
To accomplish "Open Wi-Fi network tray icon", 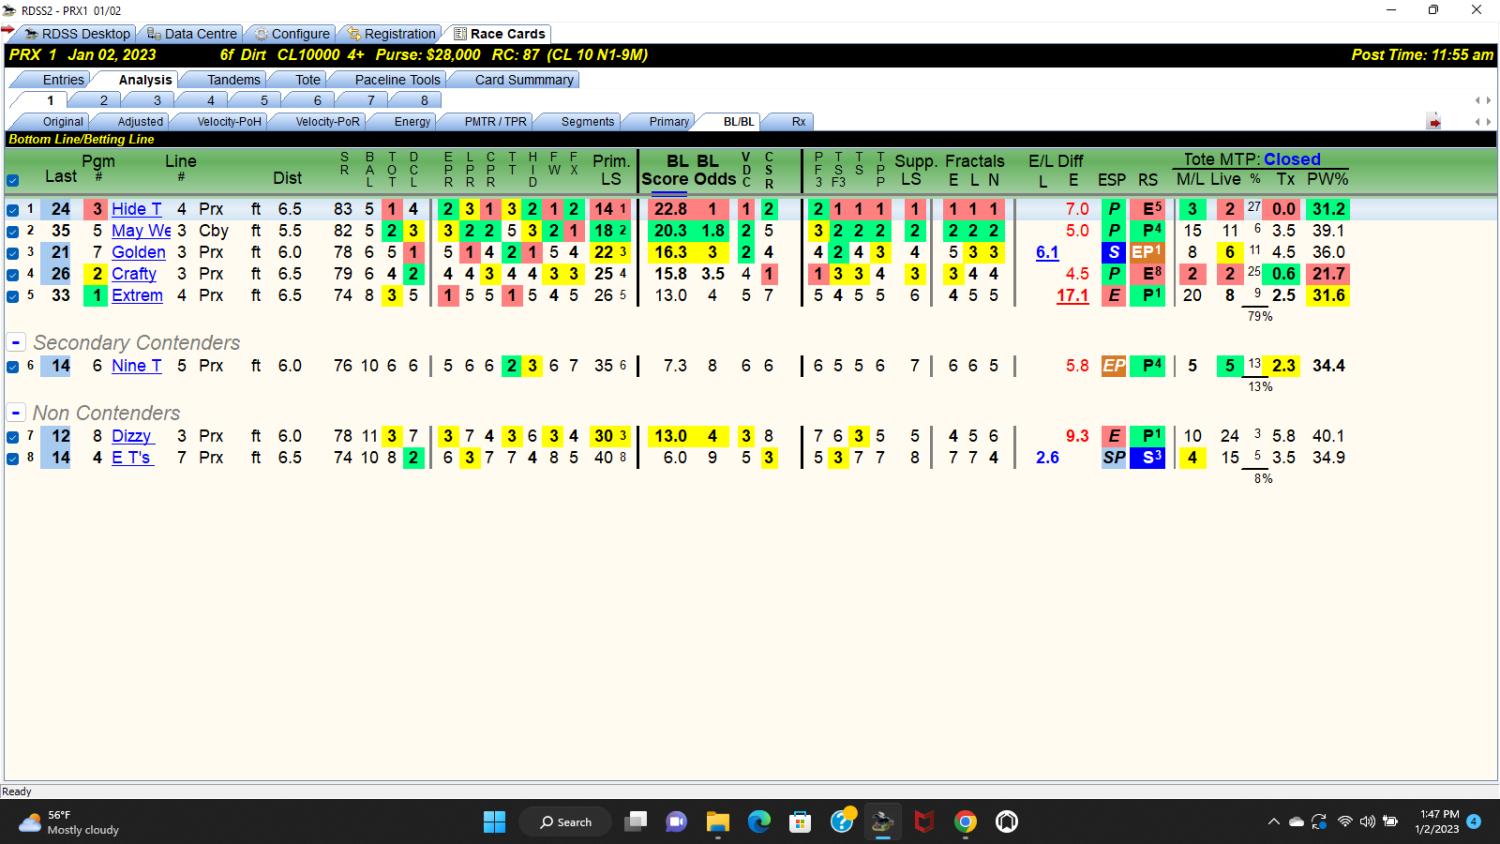I will tap(1345, 822).
